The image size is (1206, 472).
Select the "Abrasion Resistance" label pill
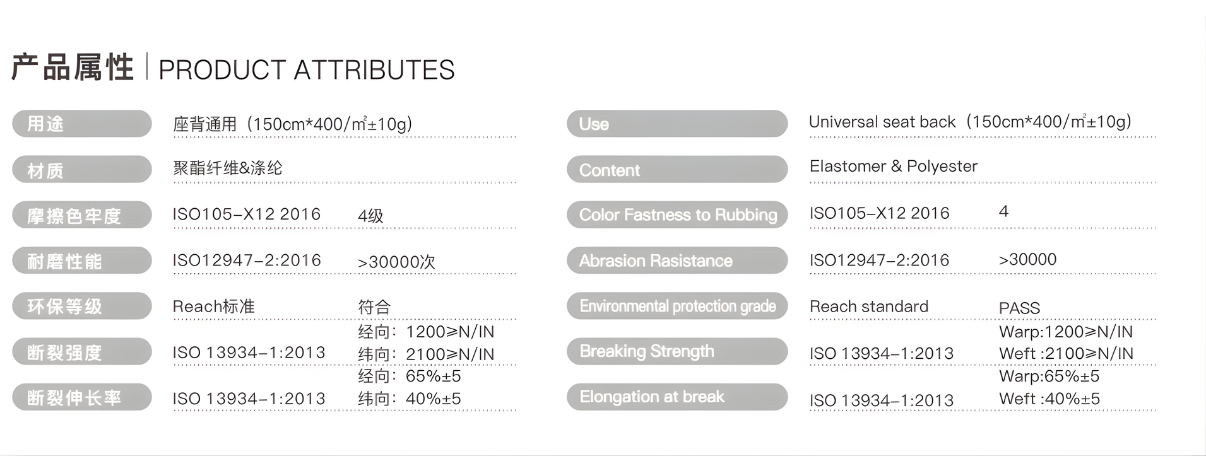point(677,261)
